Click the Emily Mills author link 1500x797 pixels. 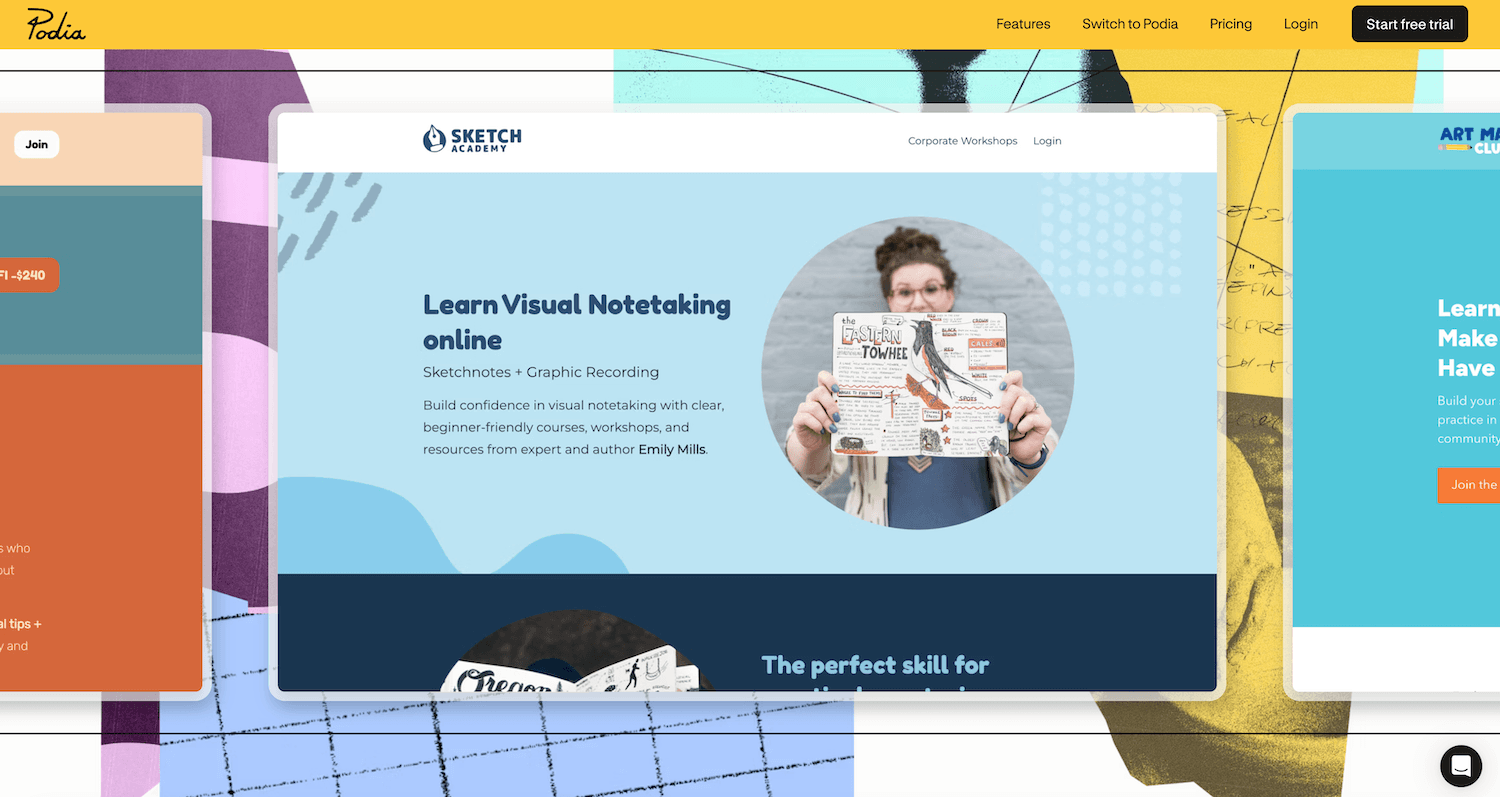[672, 450]
